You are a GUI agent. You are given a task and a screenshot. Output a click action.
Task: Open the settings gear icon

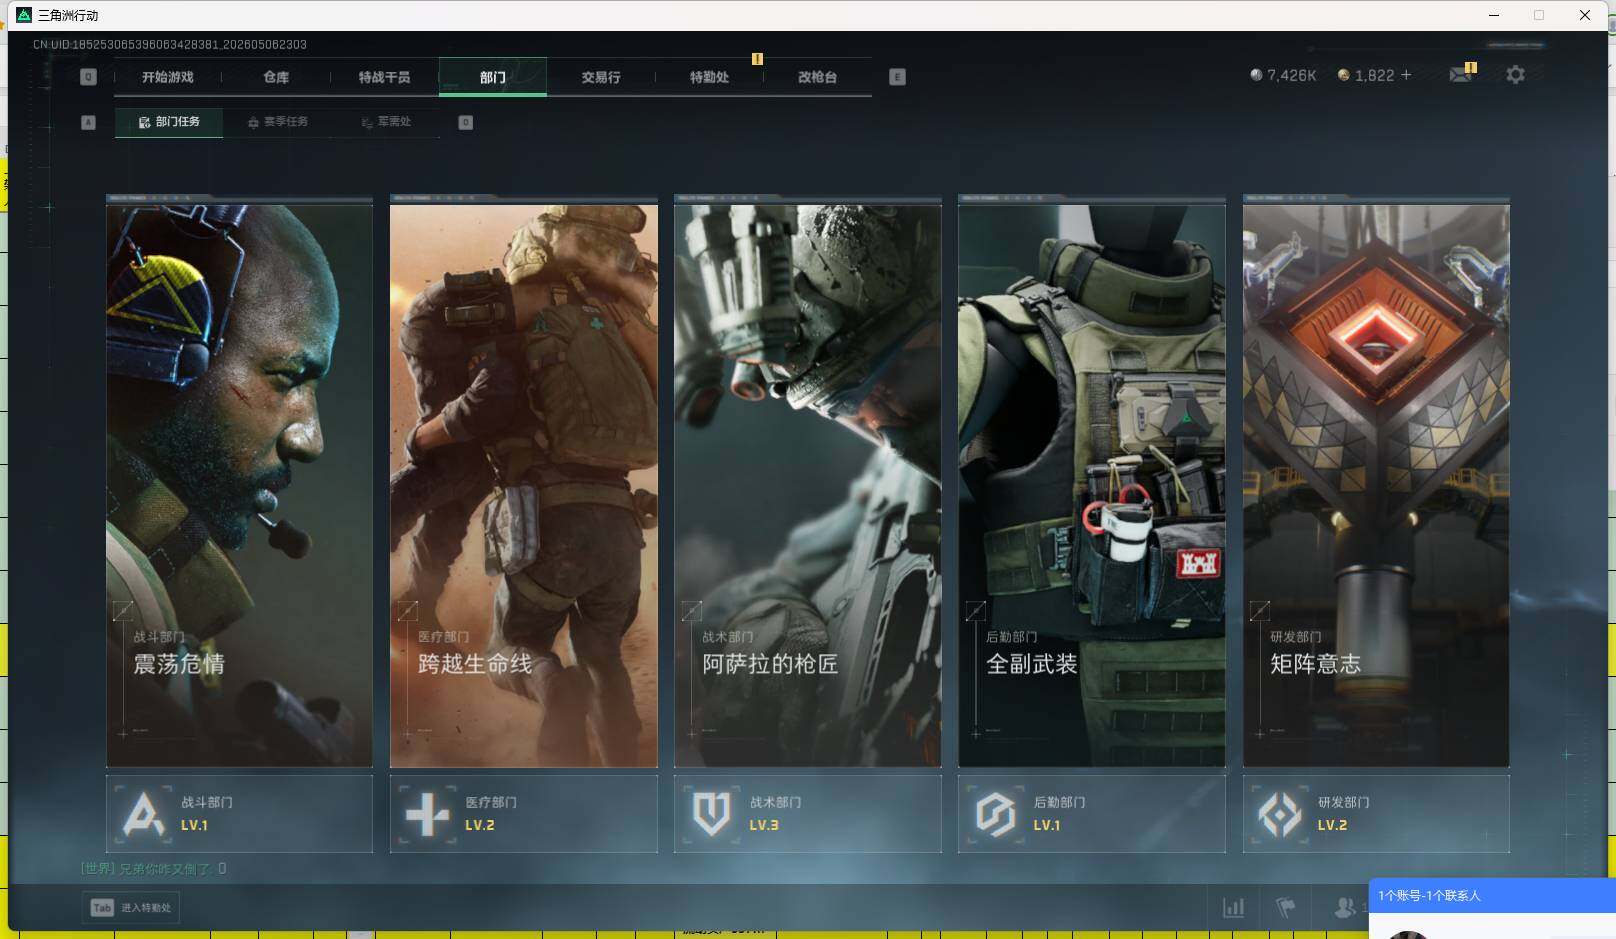pyautogui.click(x=1515, y=75)
